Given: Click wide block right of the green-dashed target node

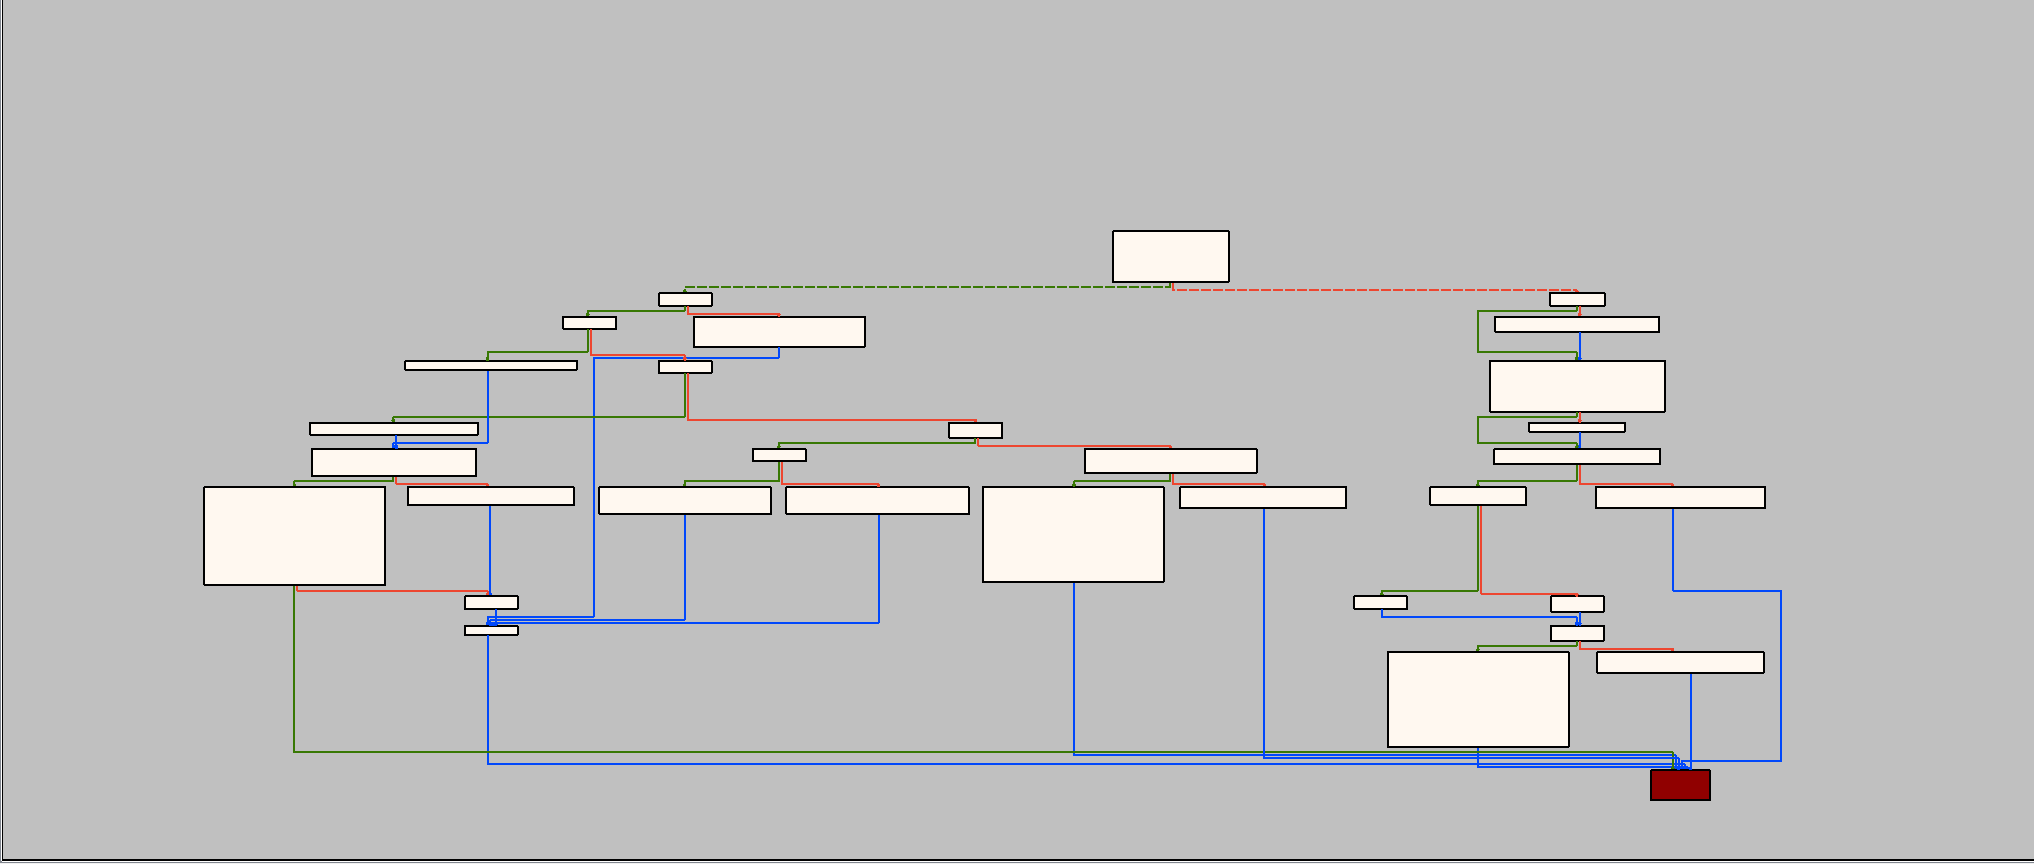Looking at the screenshot, I should tap(779, 332).
